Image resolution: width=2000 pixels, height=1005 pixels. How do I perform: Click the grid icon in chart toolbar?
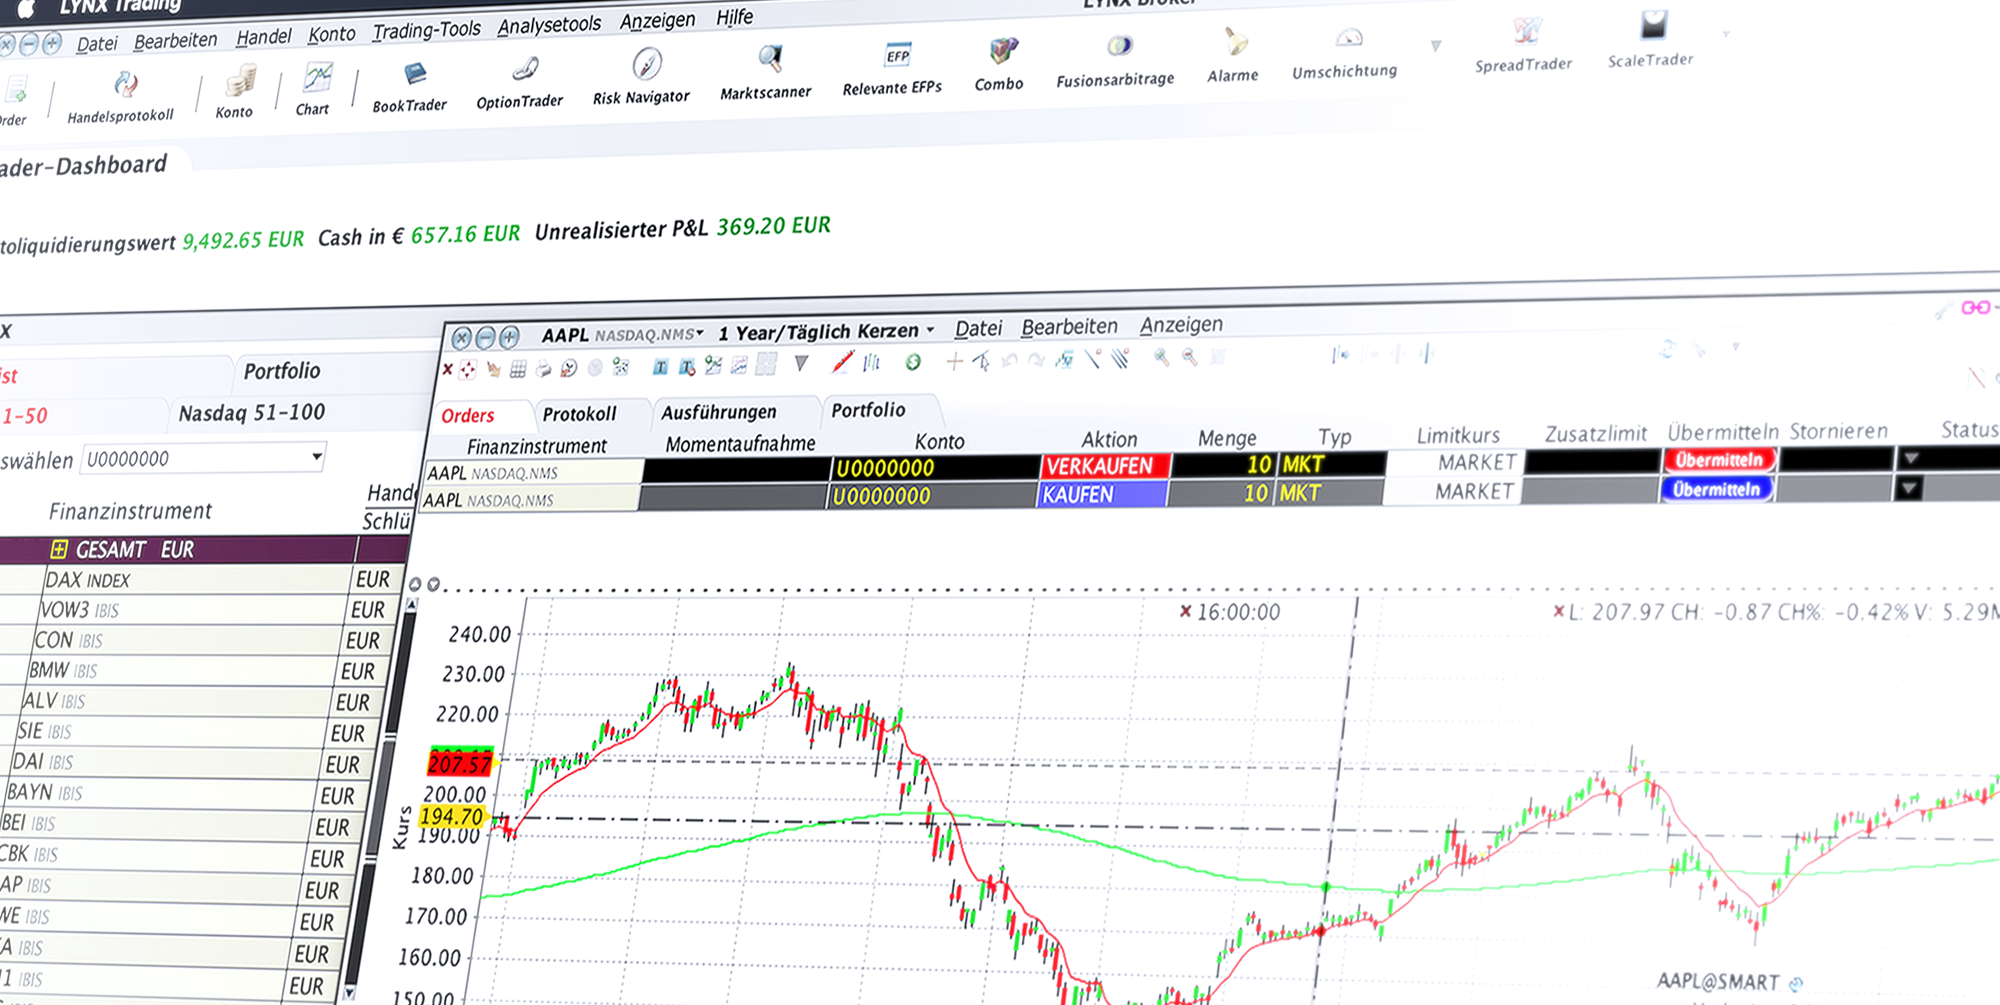pos(518,369)
